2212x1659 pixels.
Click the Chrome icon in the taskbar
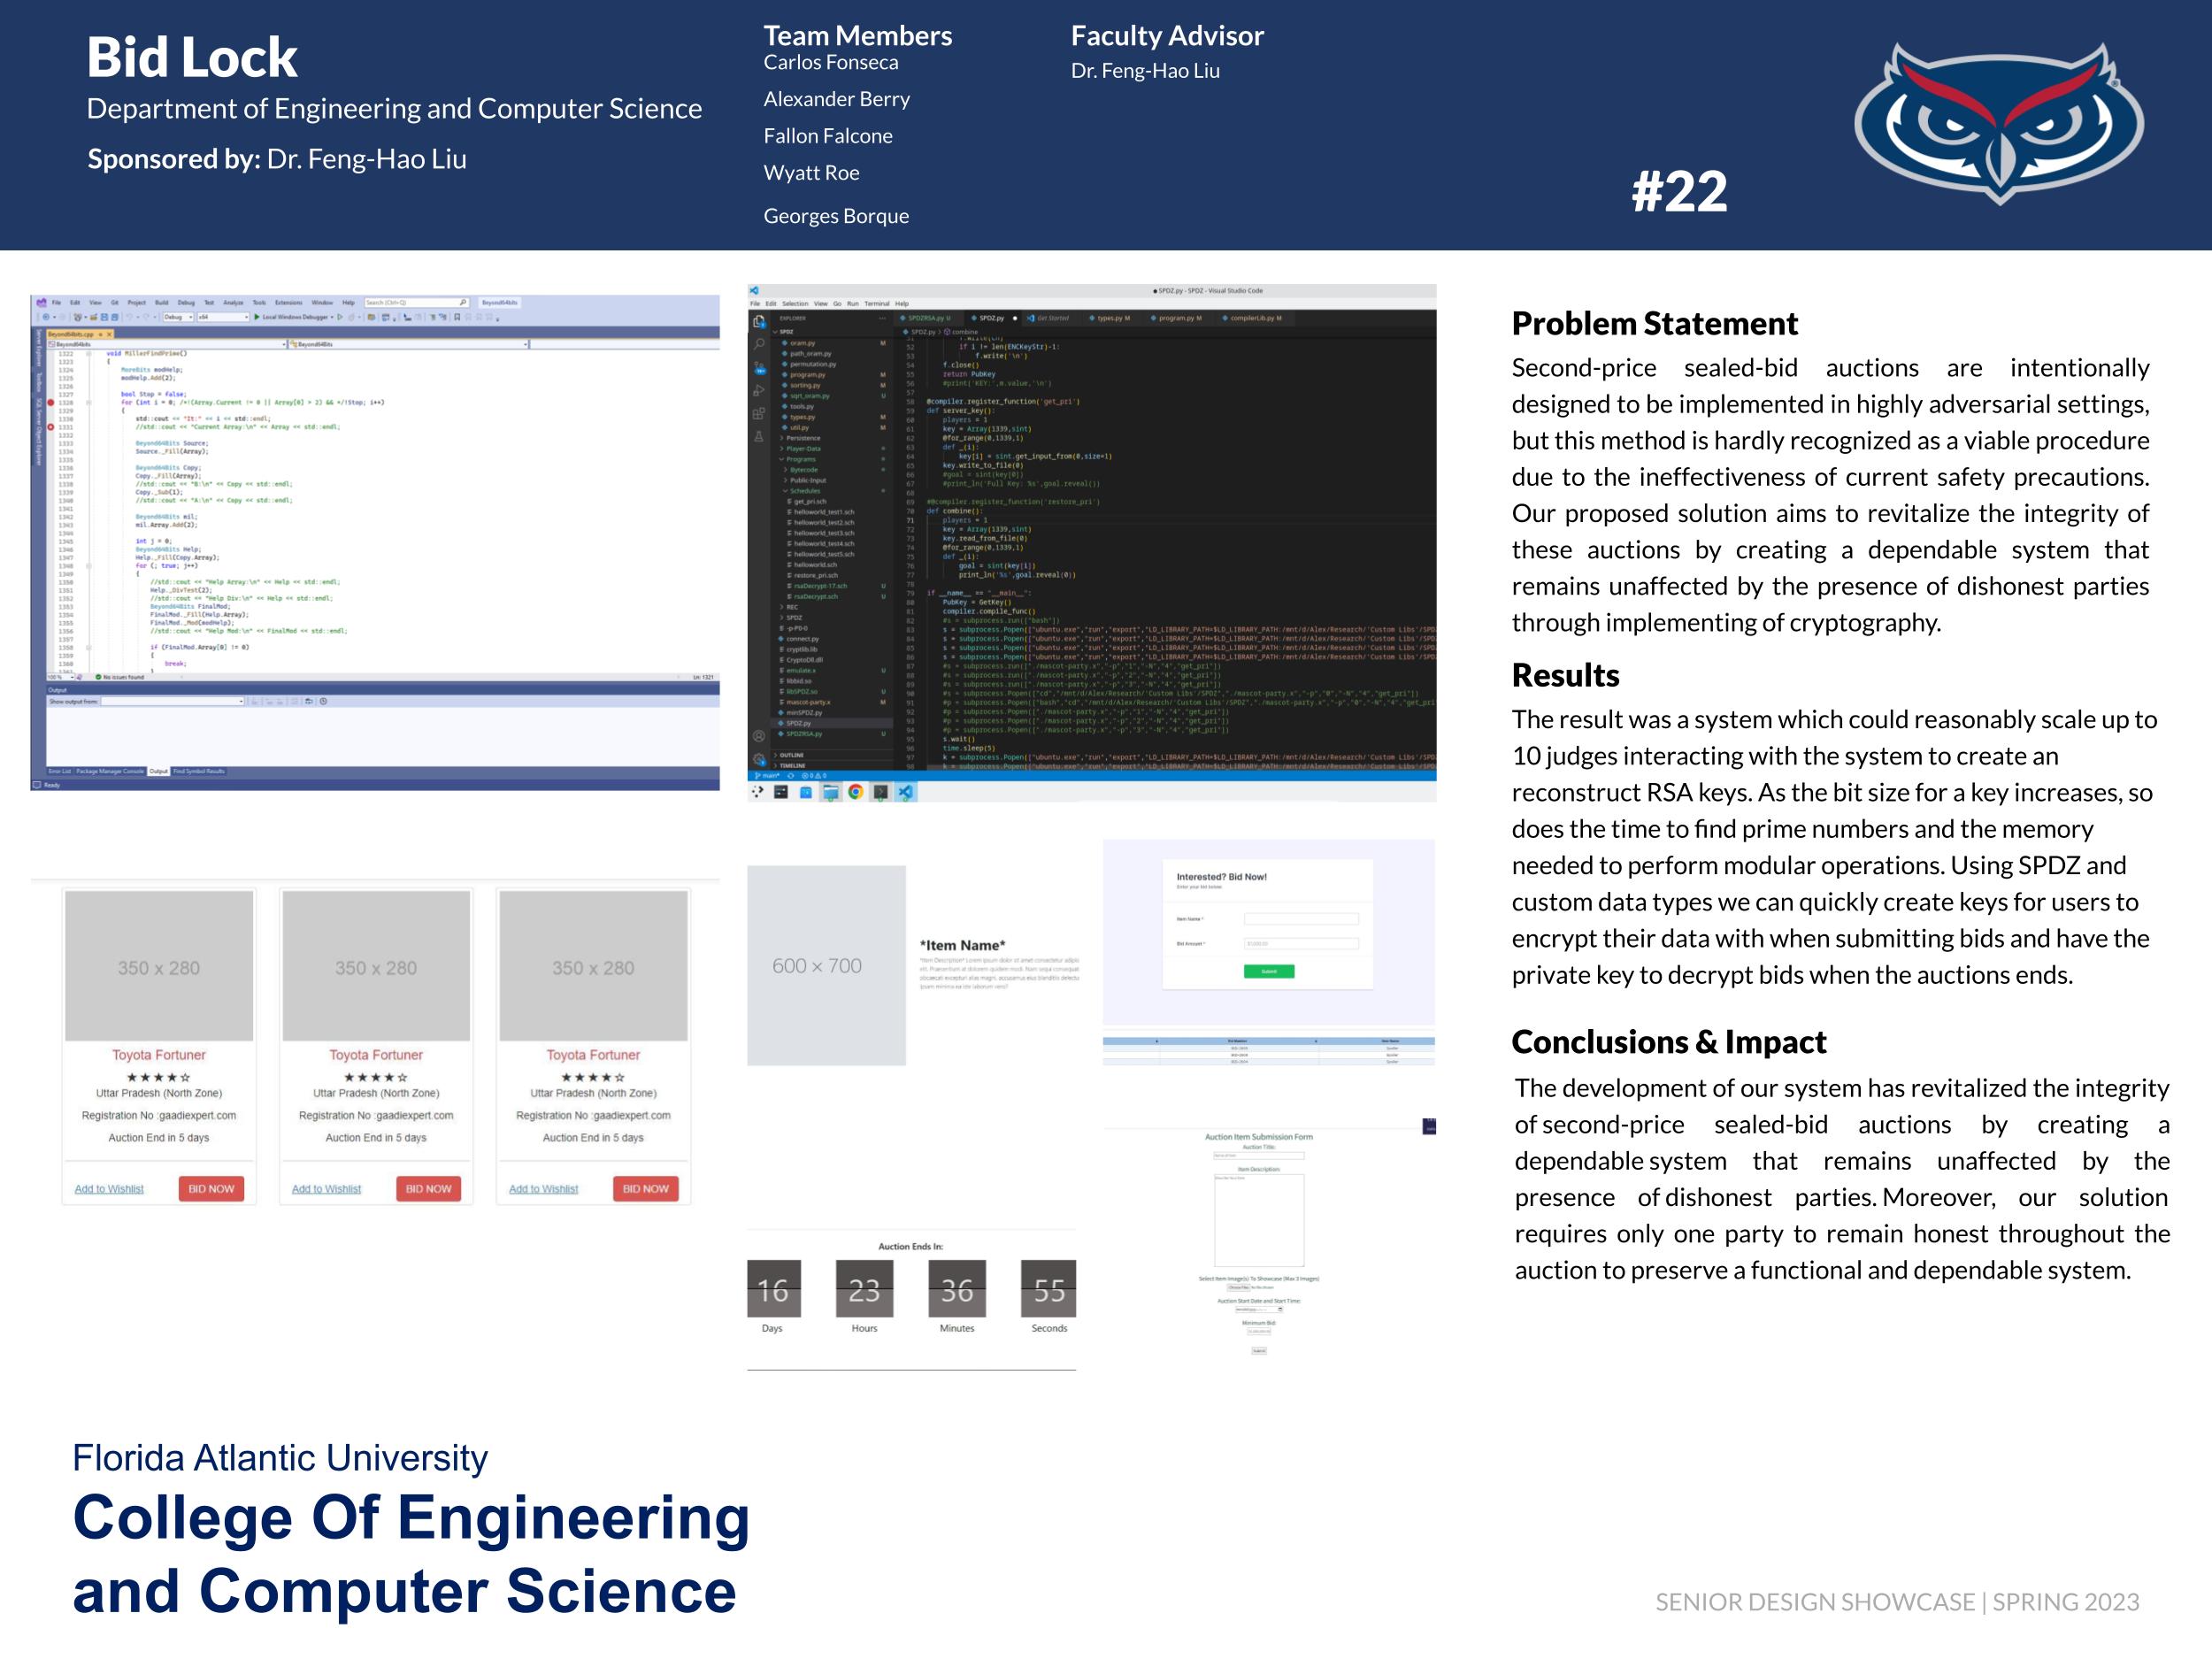click(x=855, y=792)
